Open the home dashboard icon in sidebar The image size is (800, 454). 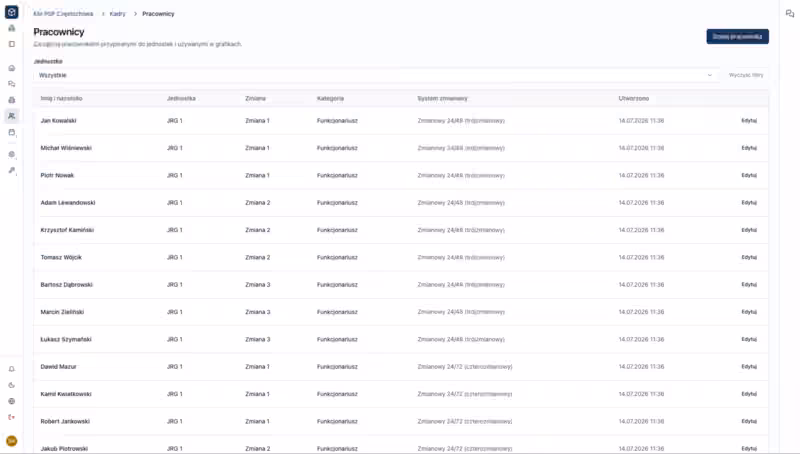[12, 68]
